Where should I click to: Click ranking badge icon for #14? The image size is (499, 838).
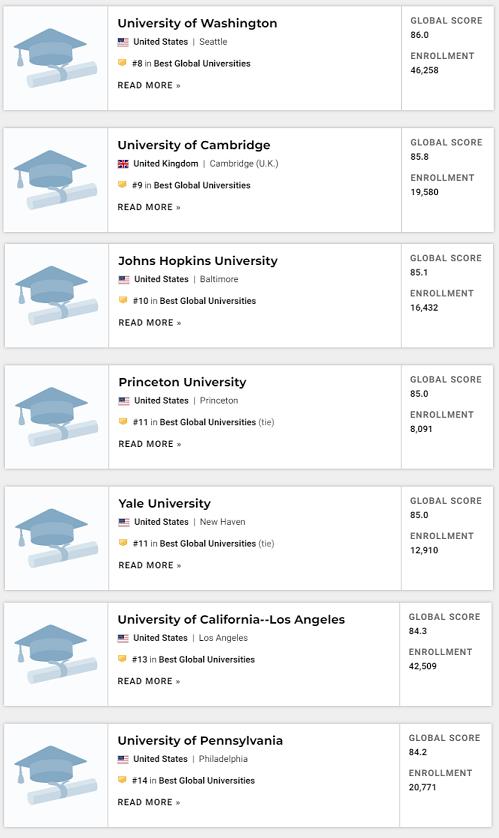click(122, 780)
